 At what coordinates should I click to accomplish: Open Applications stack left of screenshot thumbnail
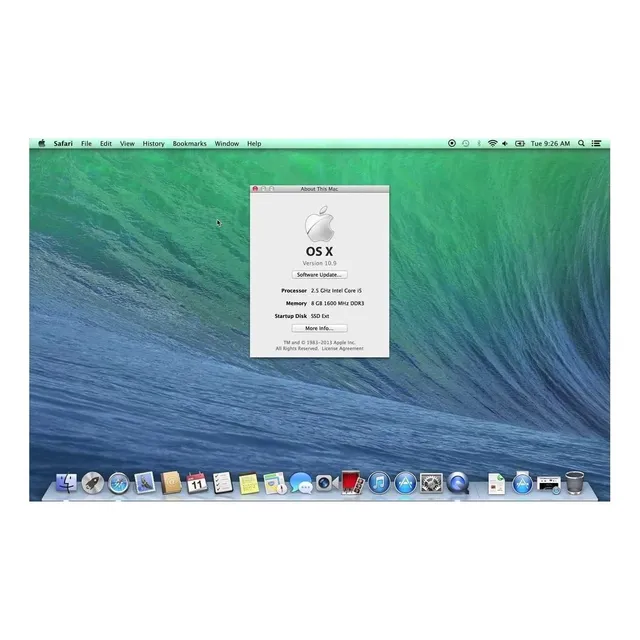tap(522, 484)
